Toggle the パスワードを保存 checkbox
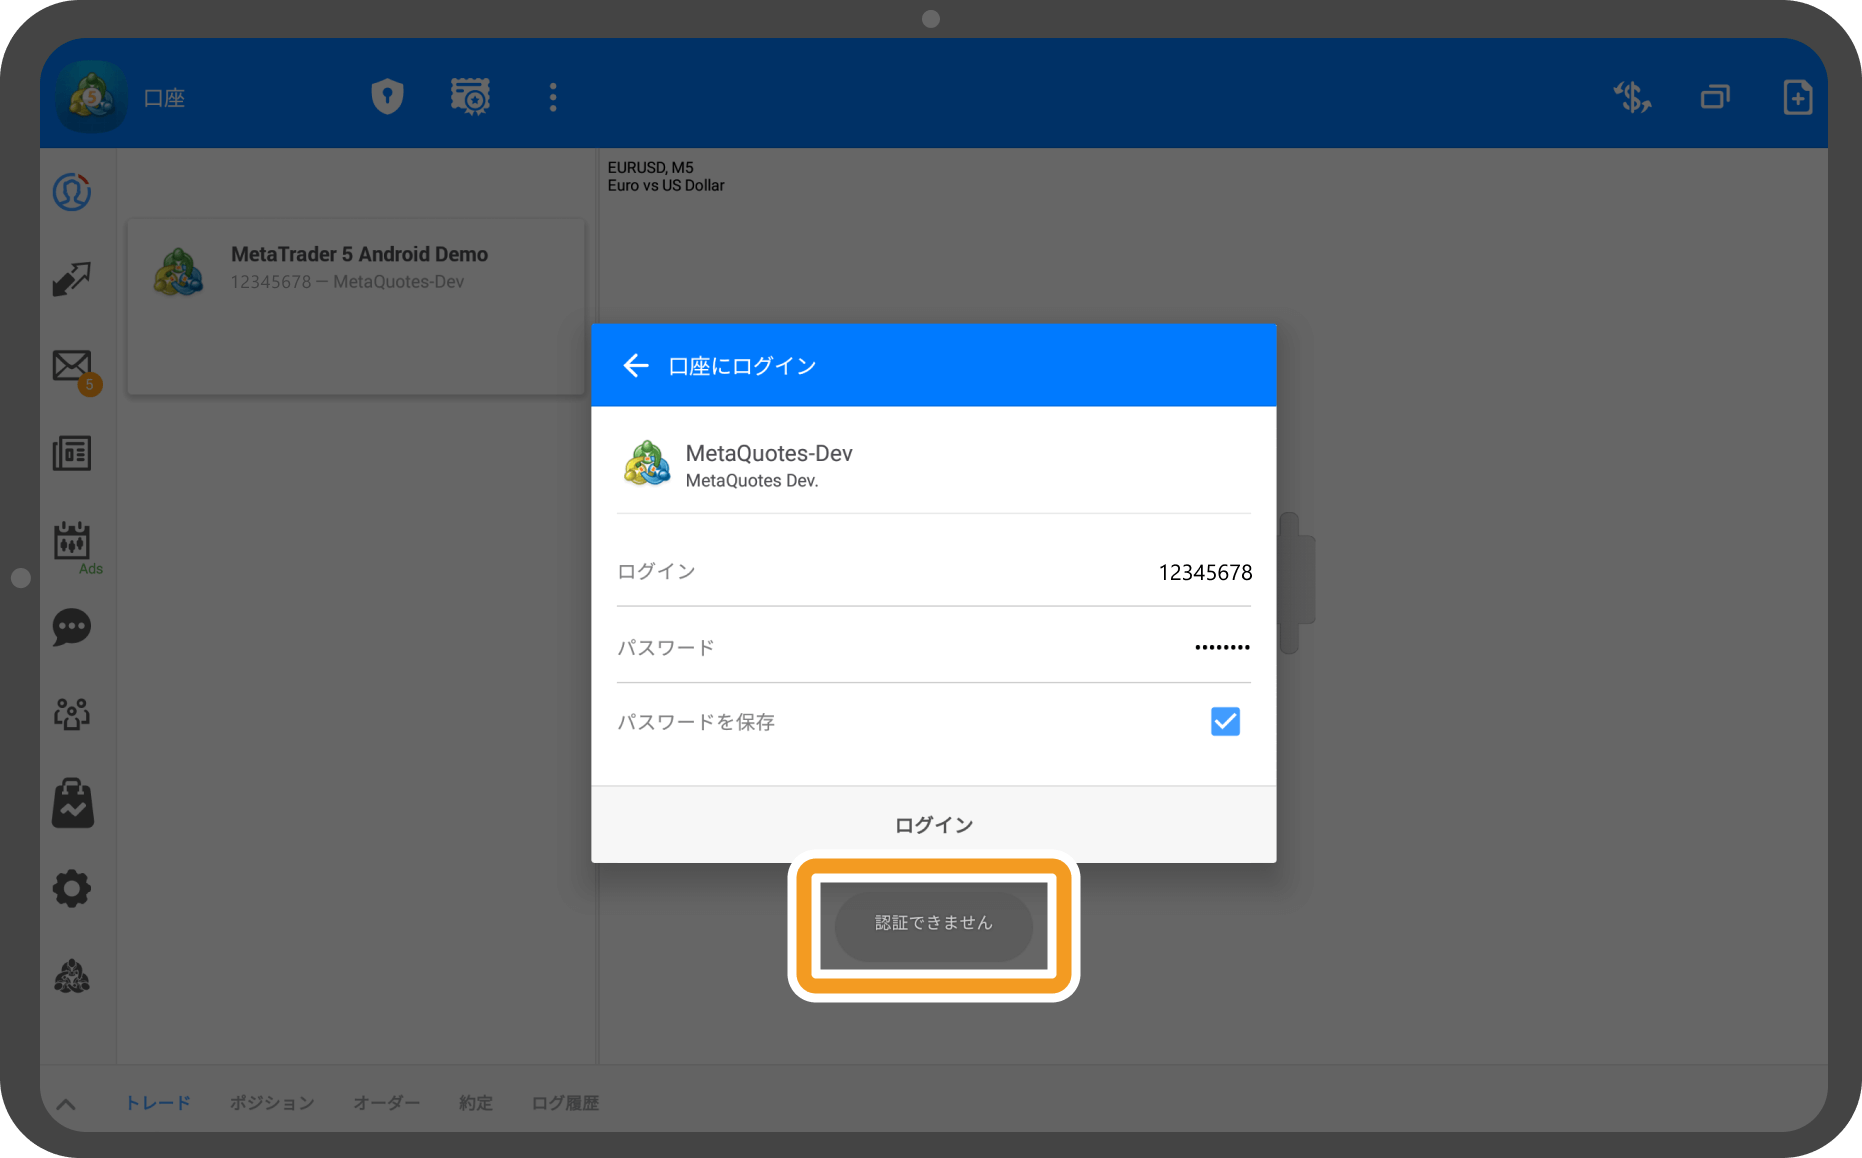The height and width of the screenshot is (1158, 1862). pyautogui.click(x=1225, y=721)
